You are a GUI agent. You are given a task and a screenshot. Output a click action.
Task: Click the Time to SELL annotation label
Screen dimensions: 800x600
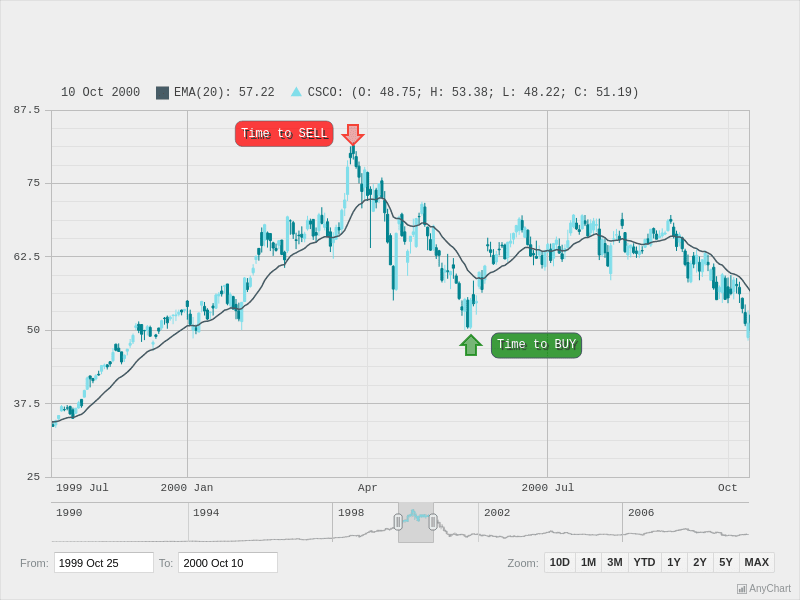coord(284,134)
